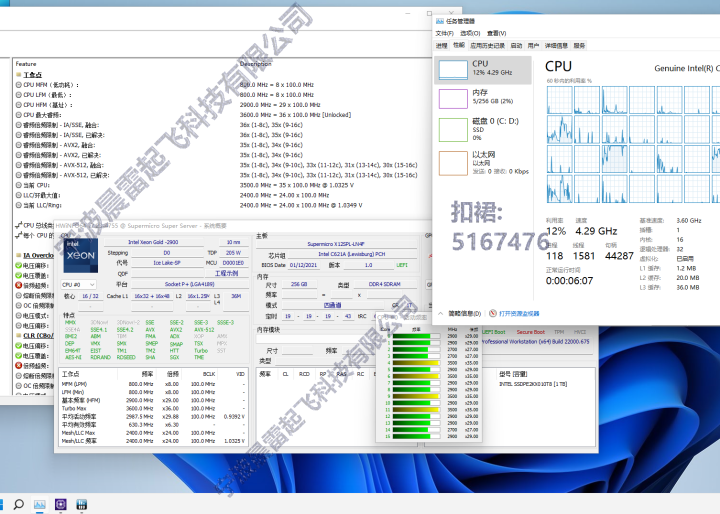Viewport: 720px width, 514px height.
Task: Click the Task Manager title bar icon
Action: [x=439, y=21]
